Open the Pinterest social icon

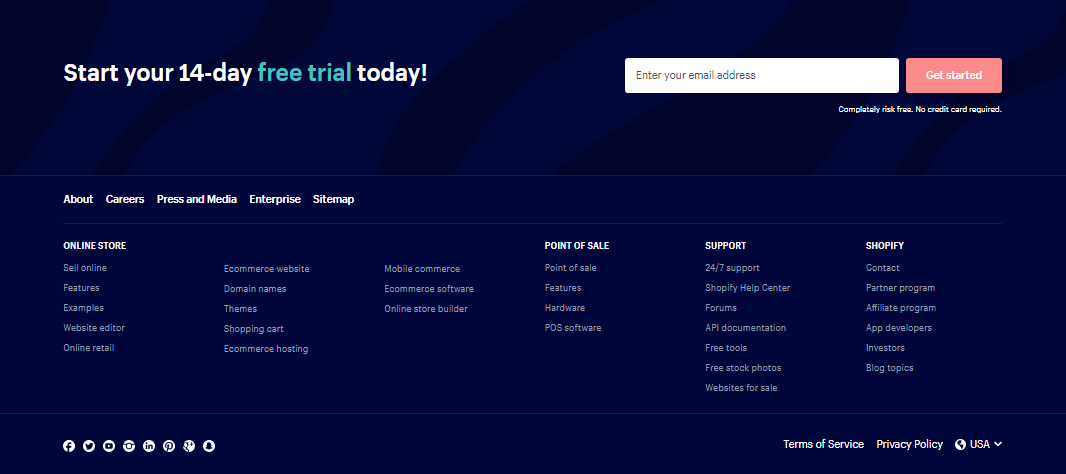click(x=169, y=446)
